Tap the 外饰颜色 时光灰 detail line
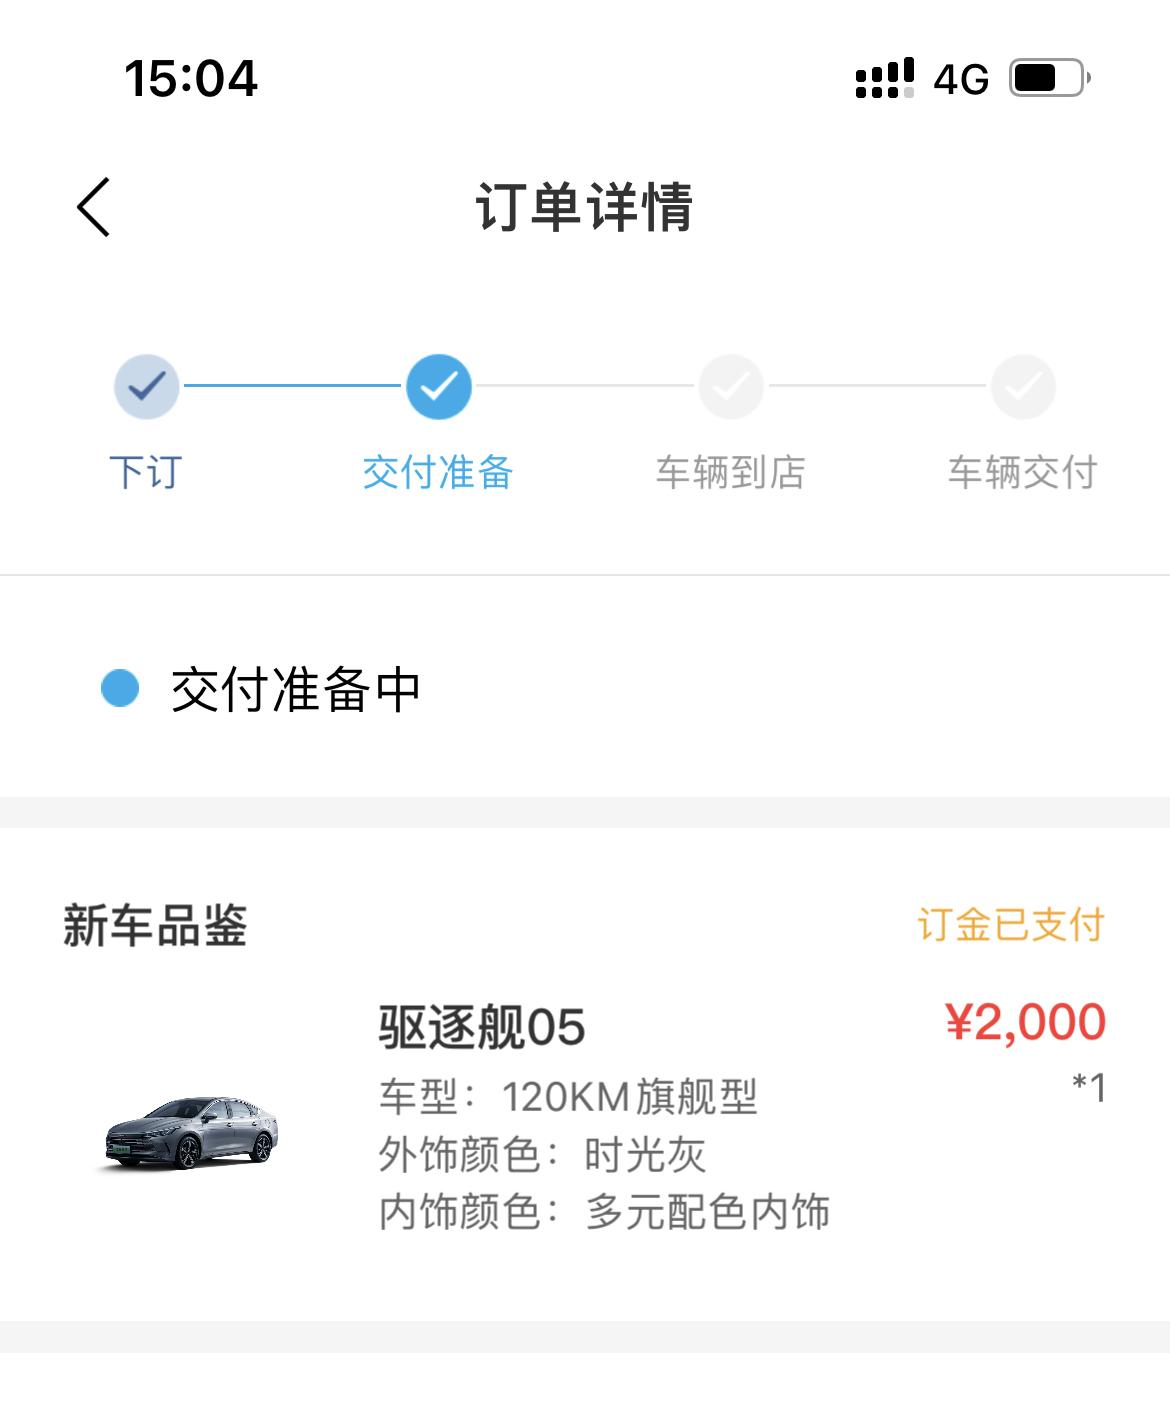 coord(542,1155)
